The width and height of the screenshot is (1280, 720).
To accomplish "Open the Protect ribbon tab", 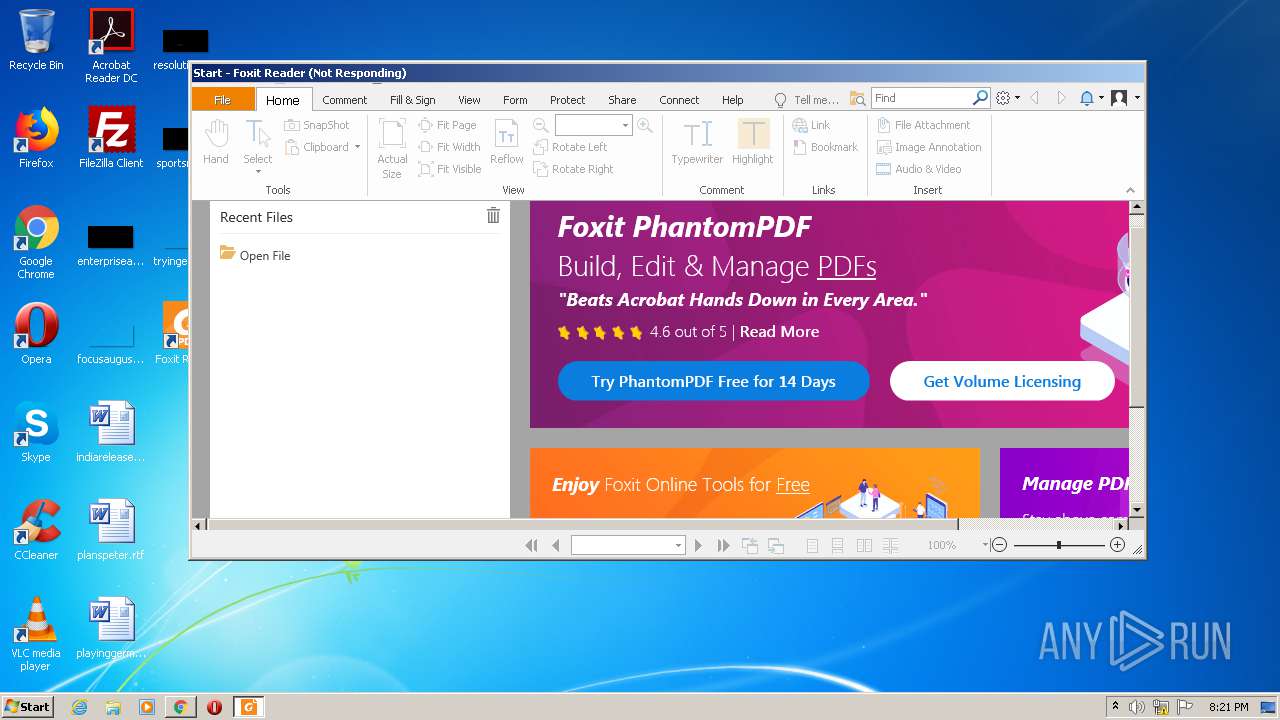I will (567, 100).
